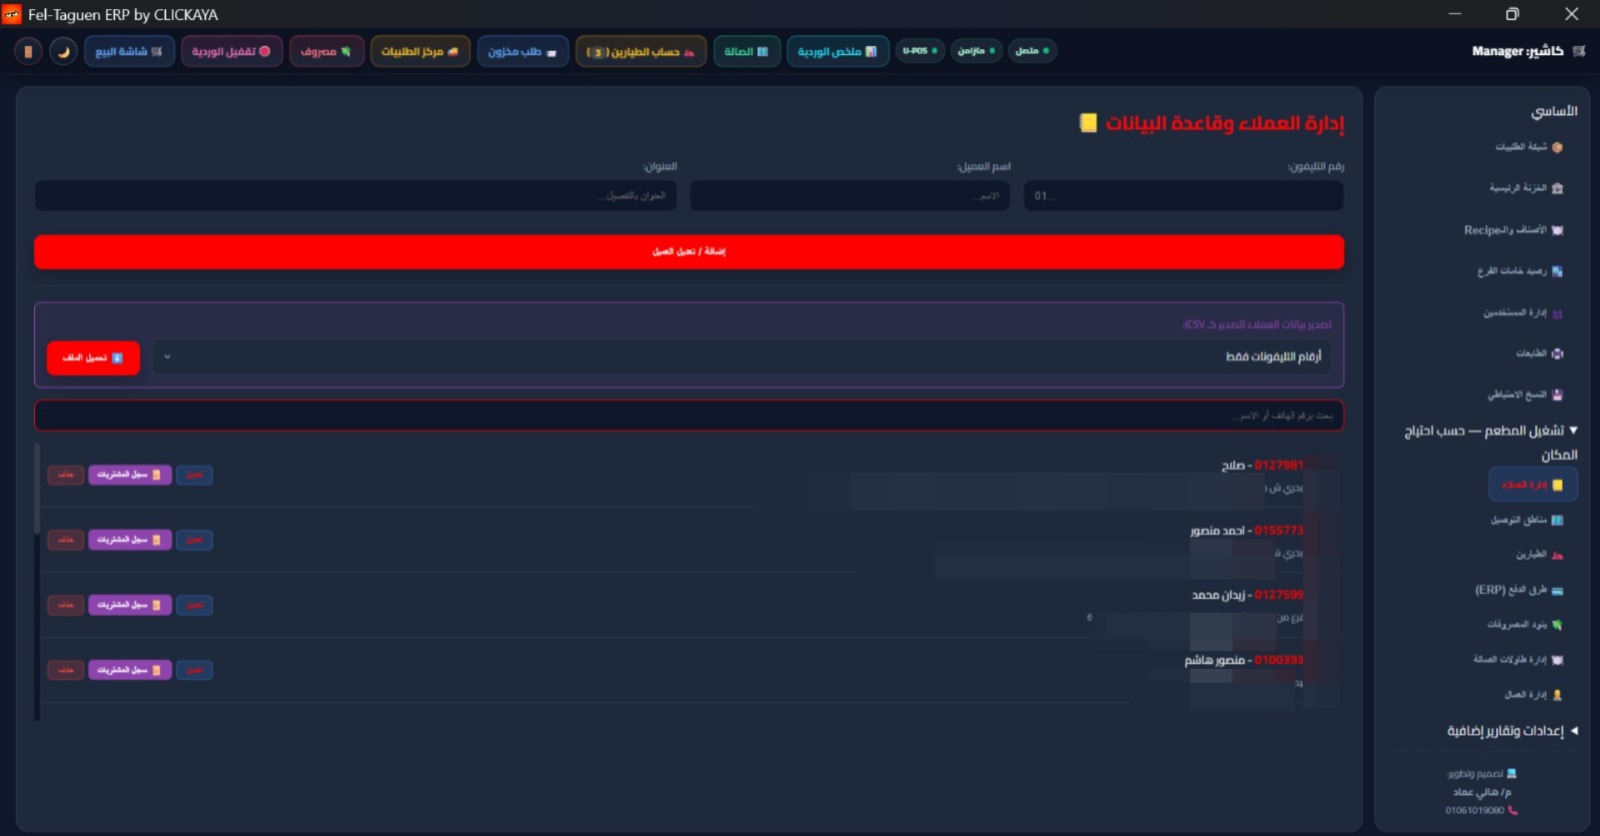
Task: Open الخزنة الرئيسية main treasury in sidebar
Action: coord(1526,188)
